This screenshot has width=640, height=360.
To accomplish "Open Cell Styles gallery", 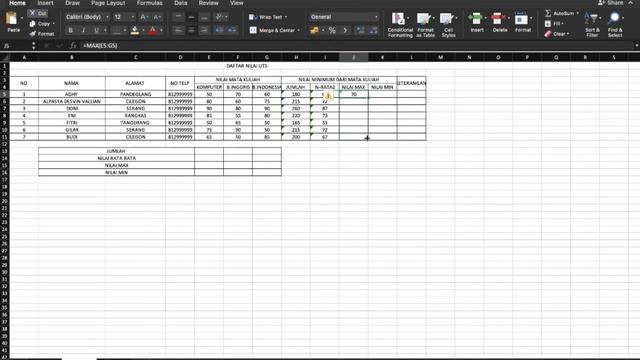I will click(448, 25).
